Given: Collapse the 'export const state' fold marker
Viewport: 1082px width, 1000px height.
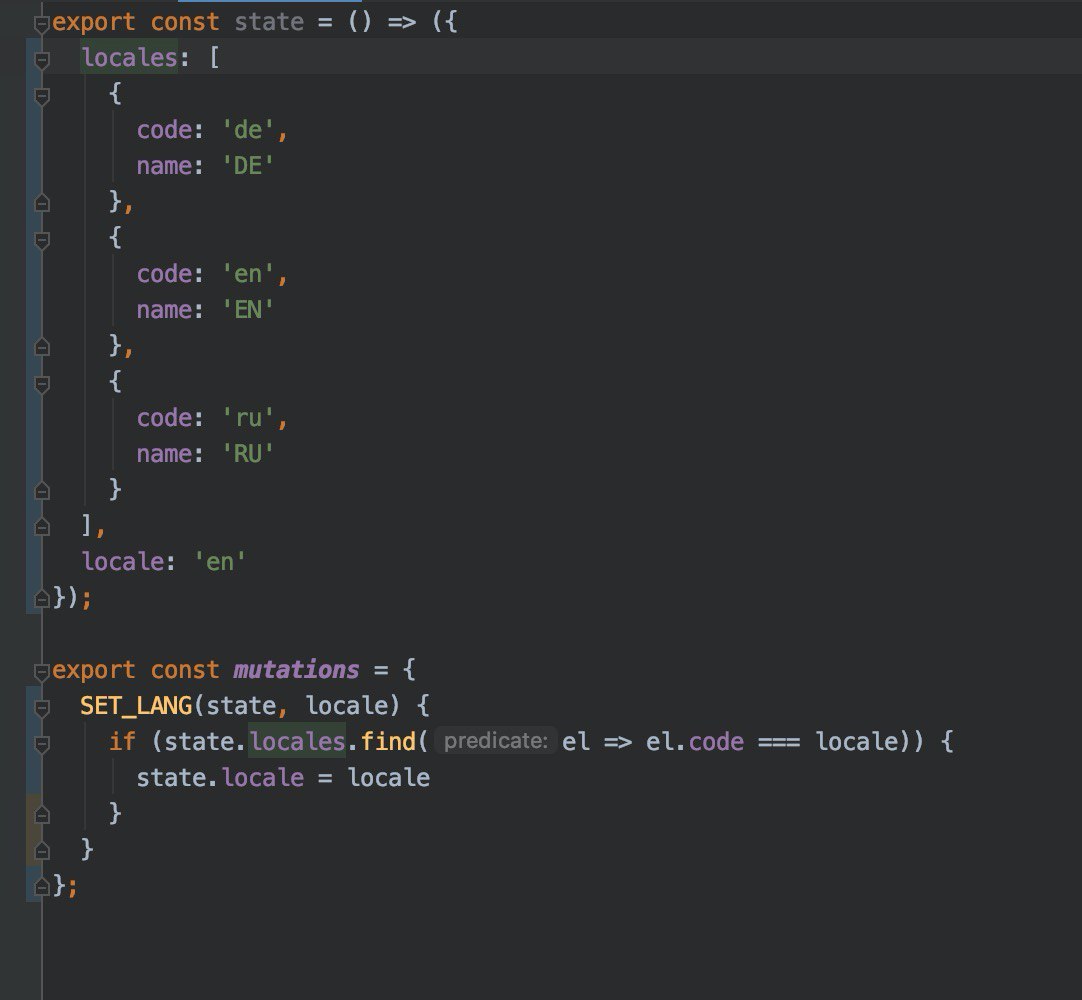Looking at the screenshot, I should click(x=42, y=23).
